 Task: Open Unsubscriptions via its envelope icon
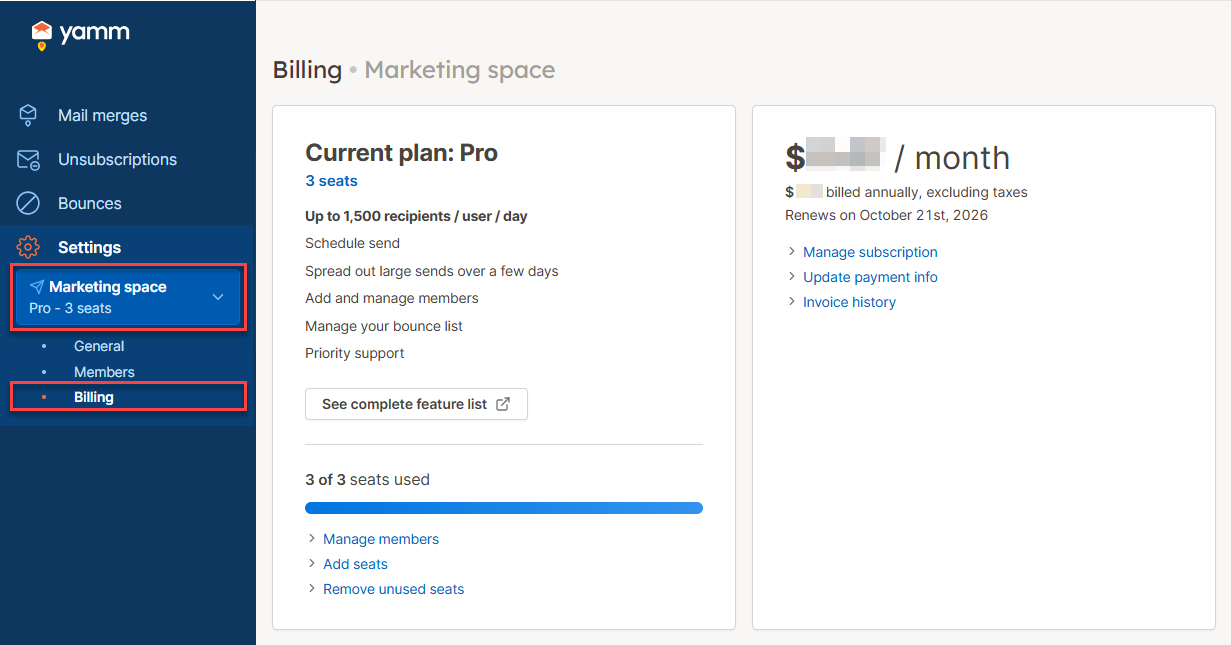pyautogui.click(x=28, y=159)
